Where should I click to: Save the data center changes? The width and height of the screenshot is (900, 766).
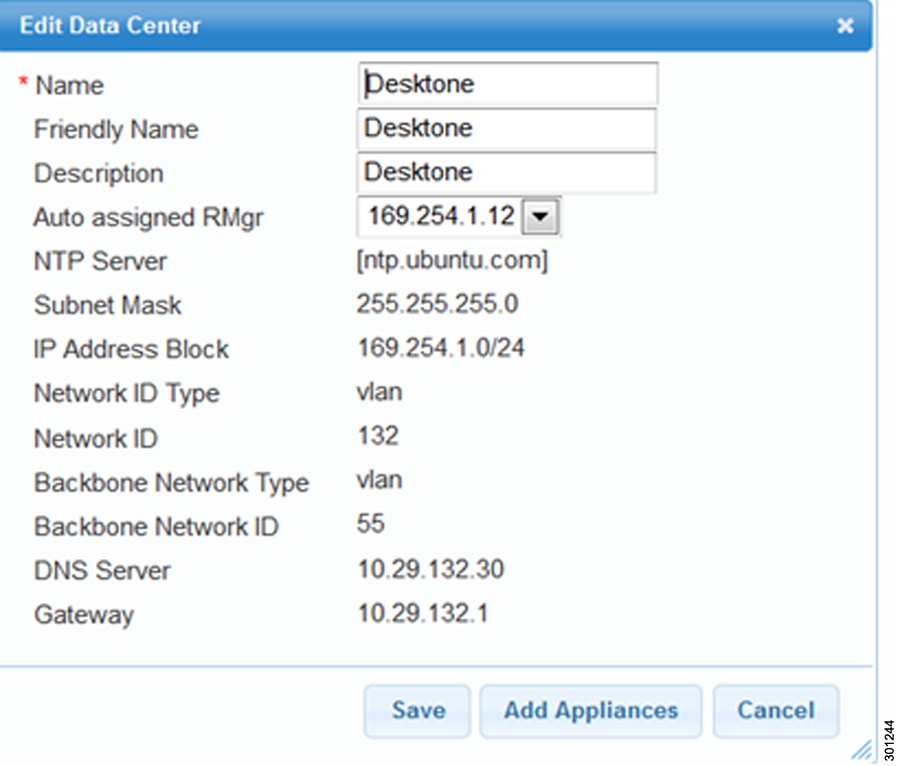418,710
